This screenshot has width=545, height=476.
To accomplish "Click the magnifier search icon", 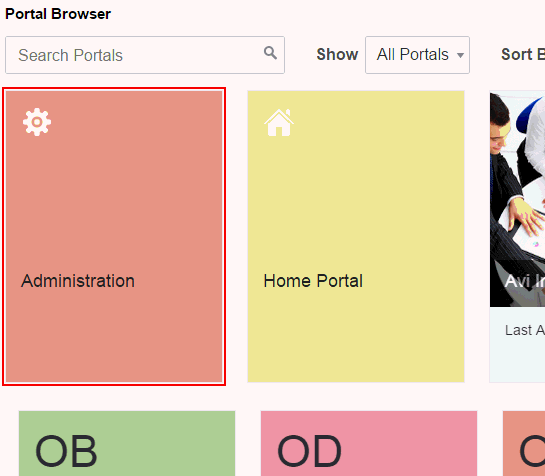I will [x=270, y=53].
